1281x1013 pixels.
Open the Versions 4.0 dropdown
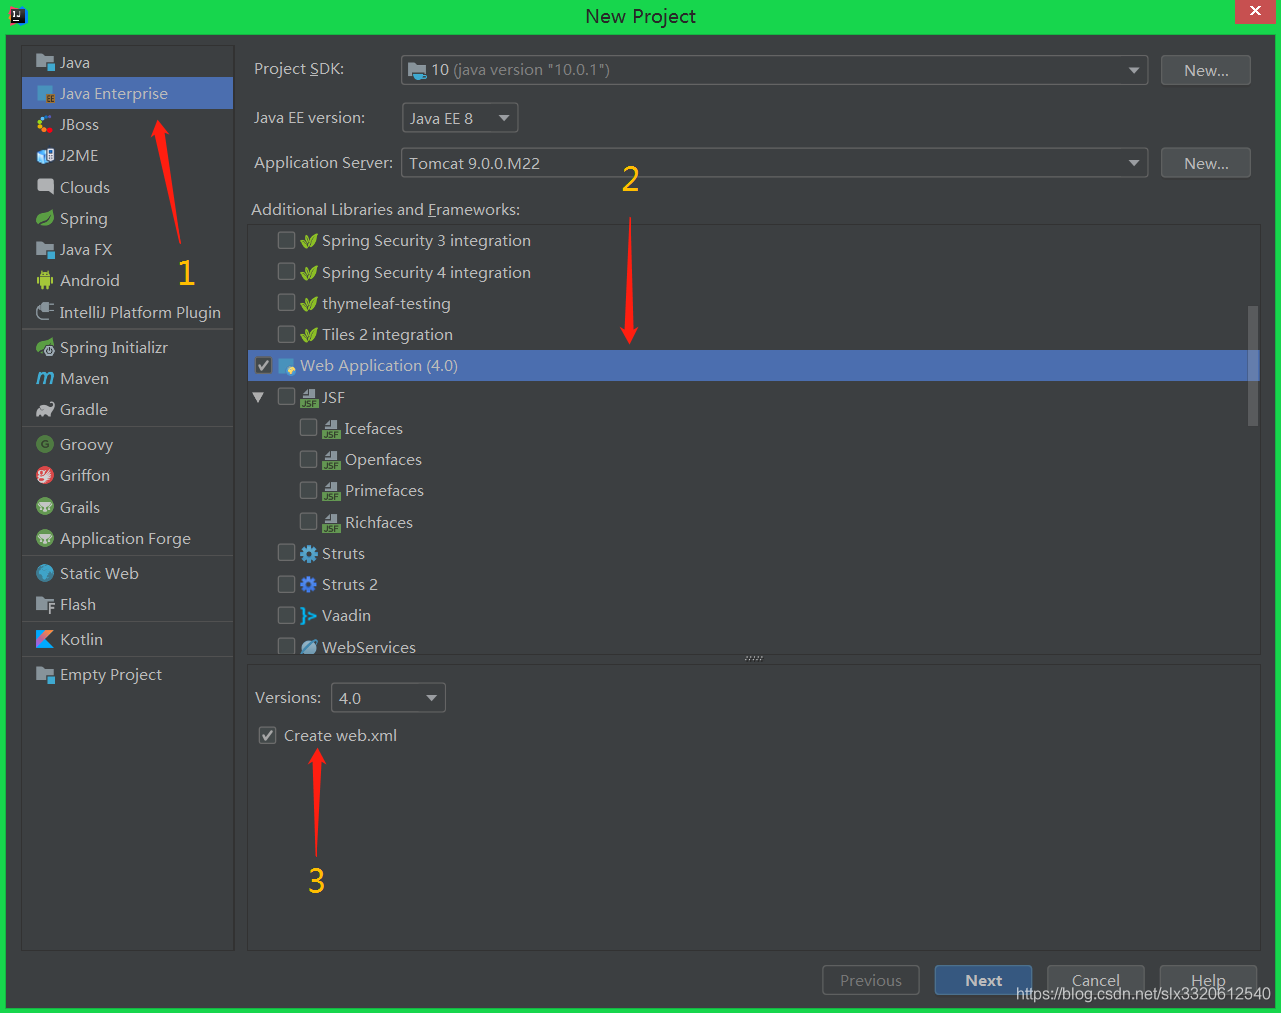pyautogui.click(x=388, y=698)
